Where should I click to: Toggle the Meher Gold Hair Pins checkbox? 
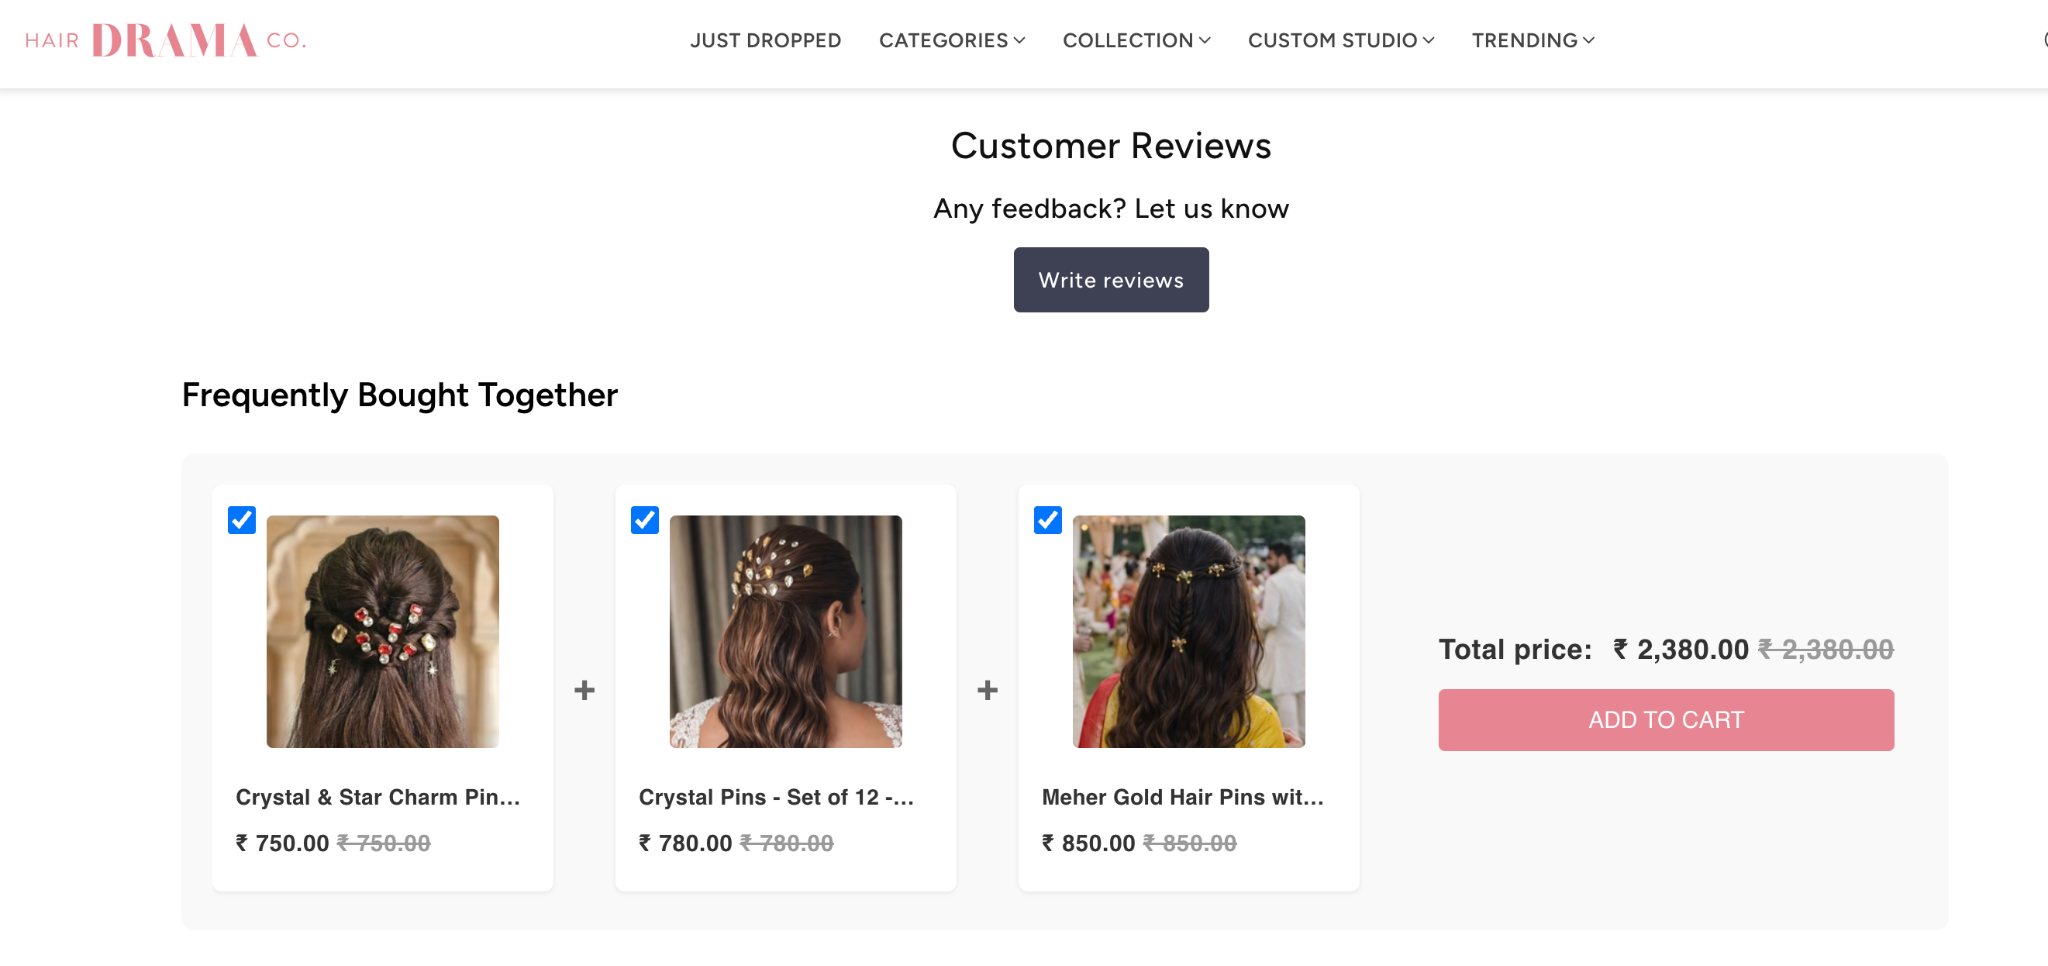[1048, 520]
